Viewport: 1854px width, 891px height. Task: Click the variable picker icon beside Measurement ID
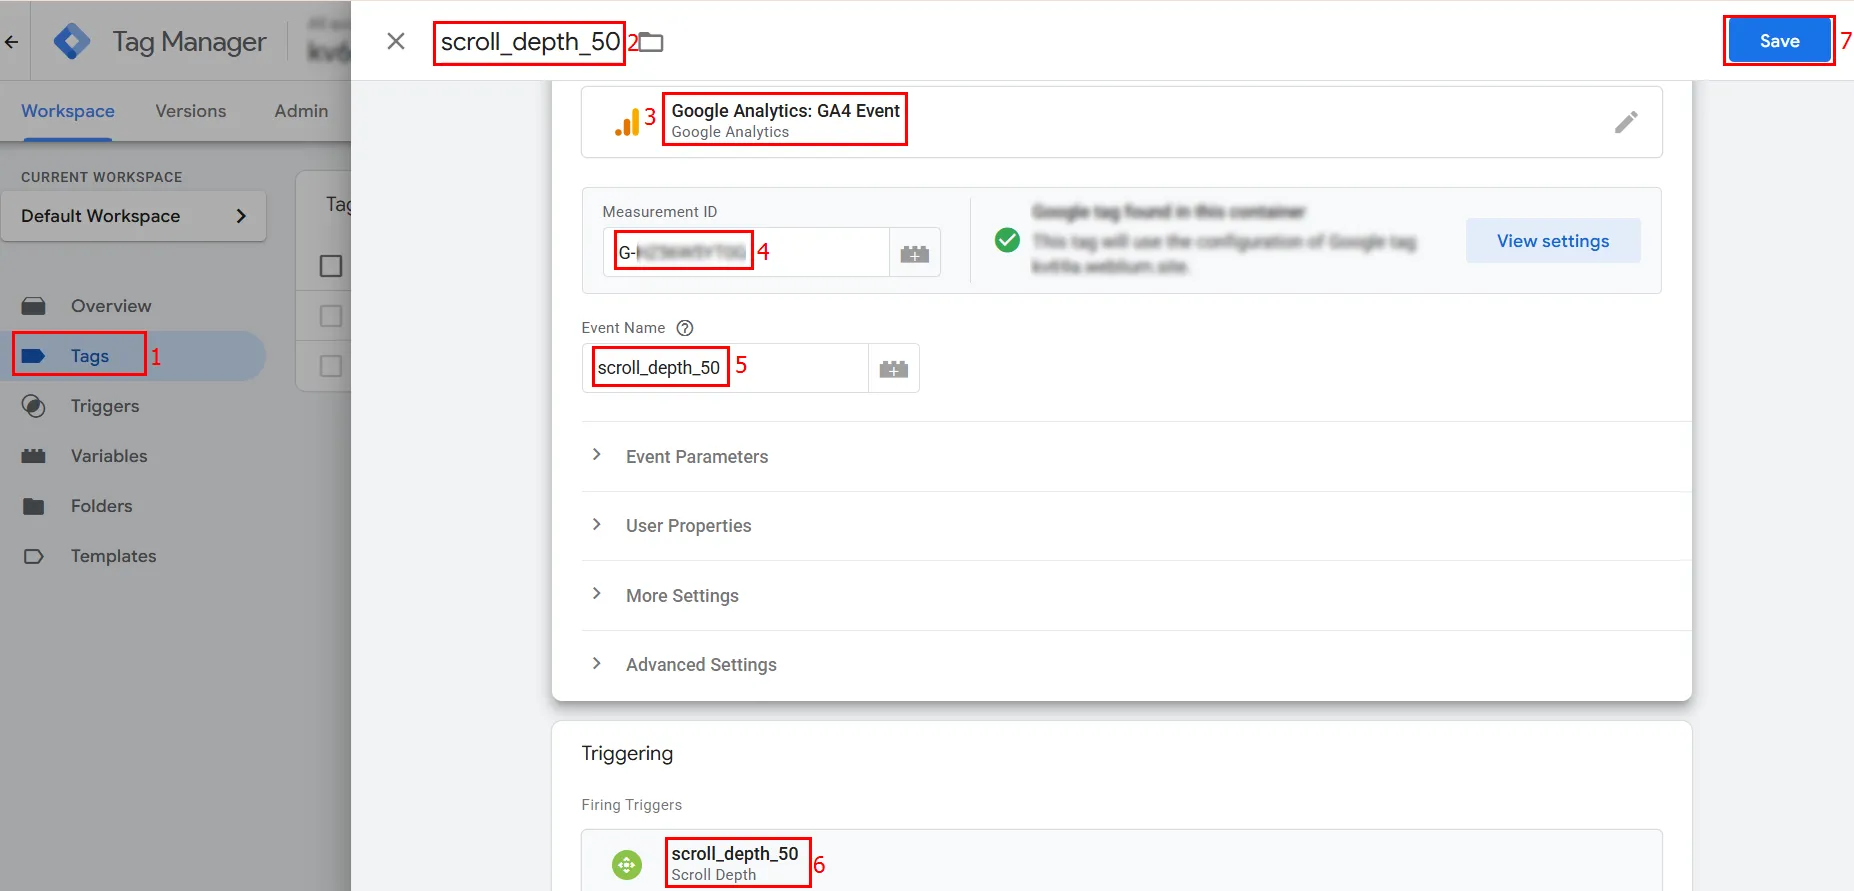pos(914,253)
